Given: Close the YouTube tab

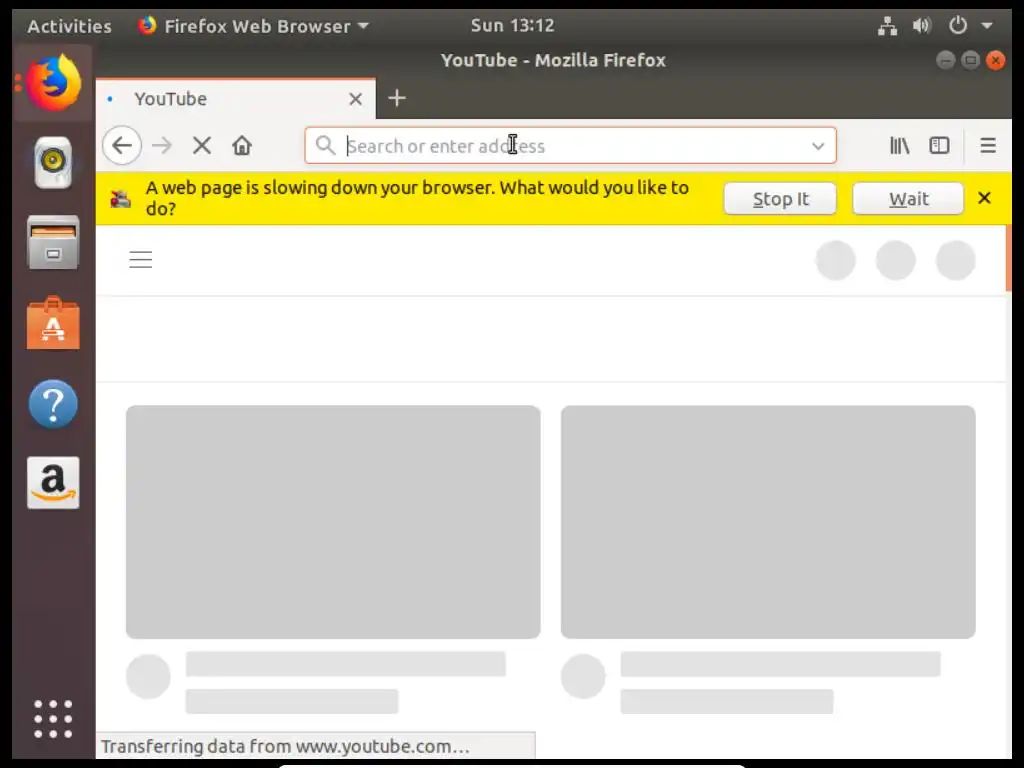Looking at the screenshot, I should pos(355,99).
